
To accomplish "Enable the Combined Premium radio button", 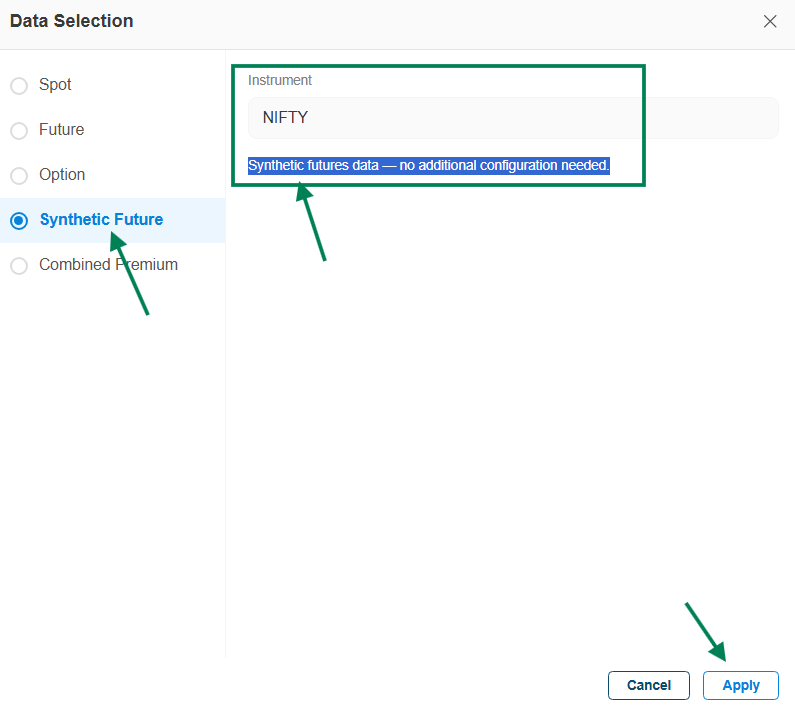I will 19,266.
